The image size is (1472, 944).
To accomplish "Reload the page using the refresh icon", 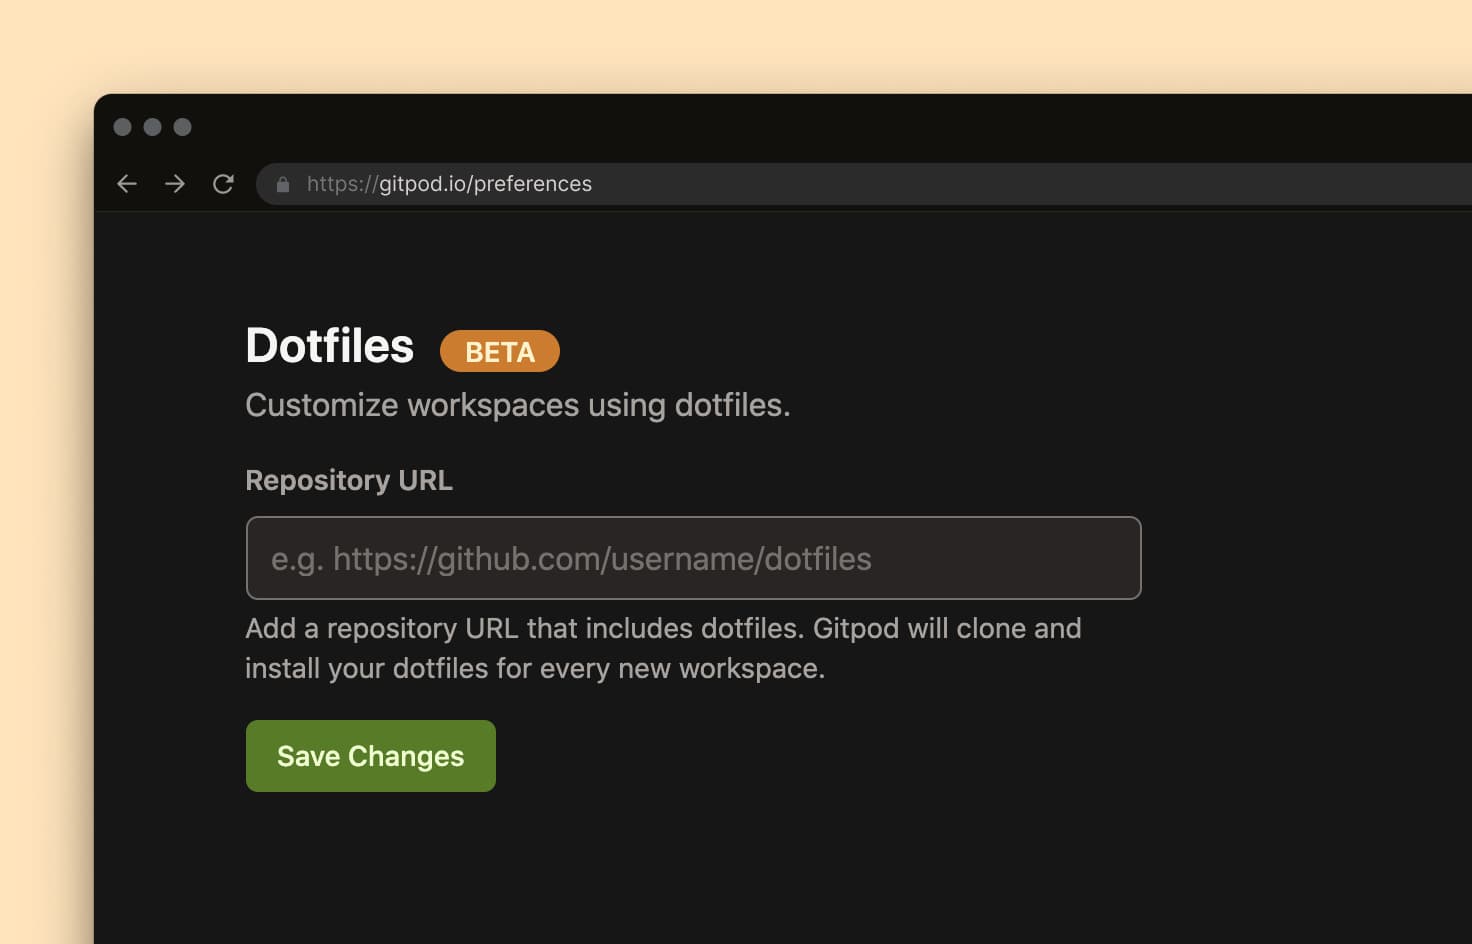I will (224, 184).
